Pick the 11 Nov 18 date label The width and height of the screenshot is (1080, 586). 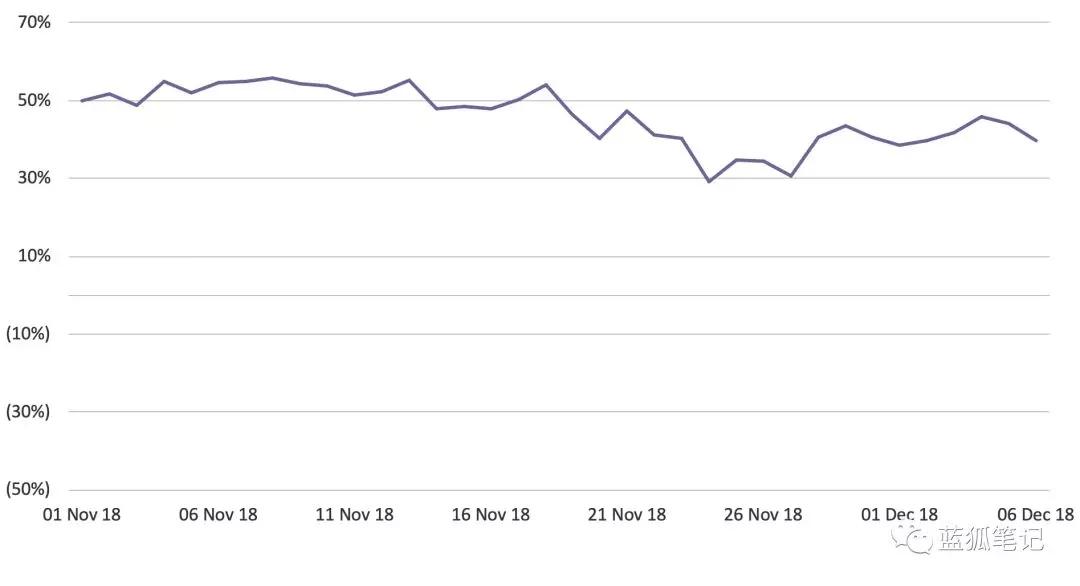pyautogui.click(x=354, y=515)
